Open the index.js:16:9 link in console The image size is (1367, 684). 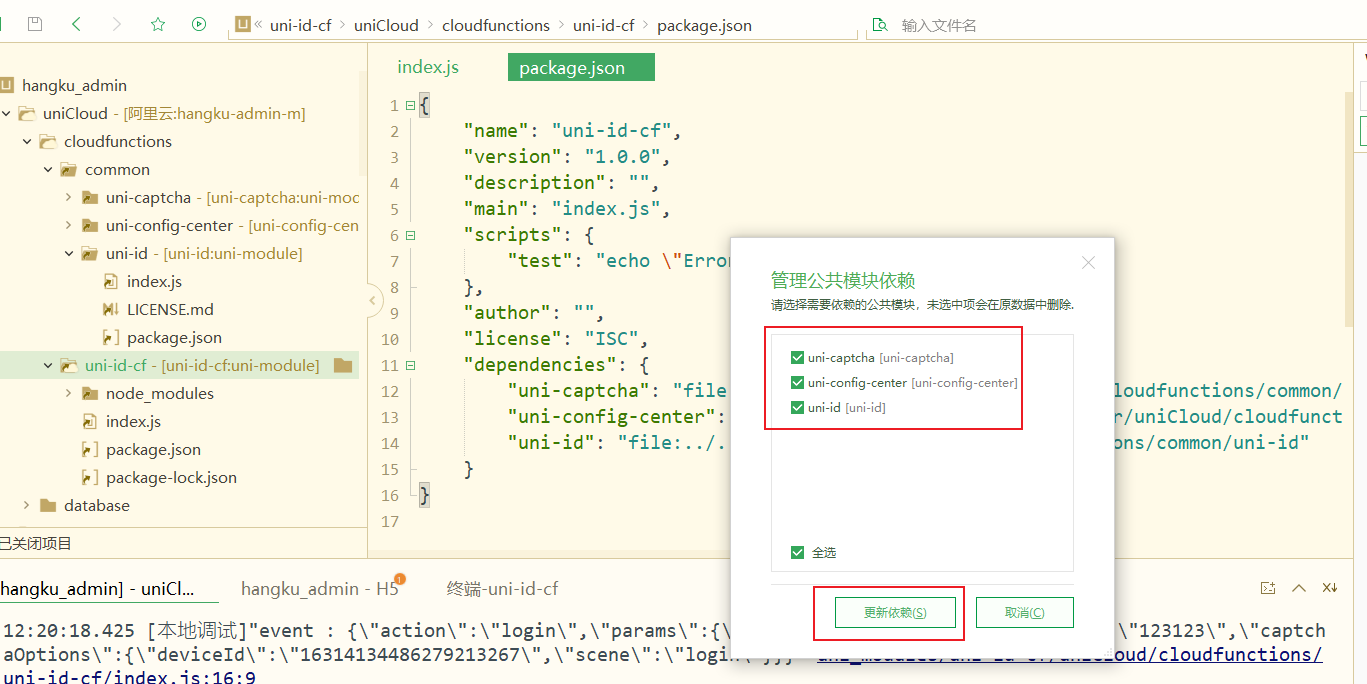[130, 678]
